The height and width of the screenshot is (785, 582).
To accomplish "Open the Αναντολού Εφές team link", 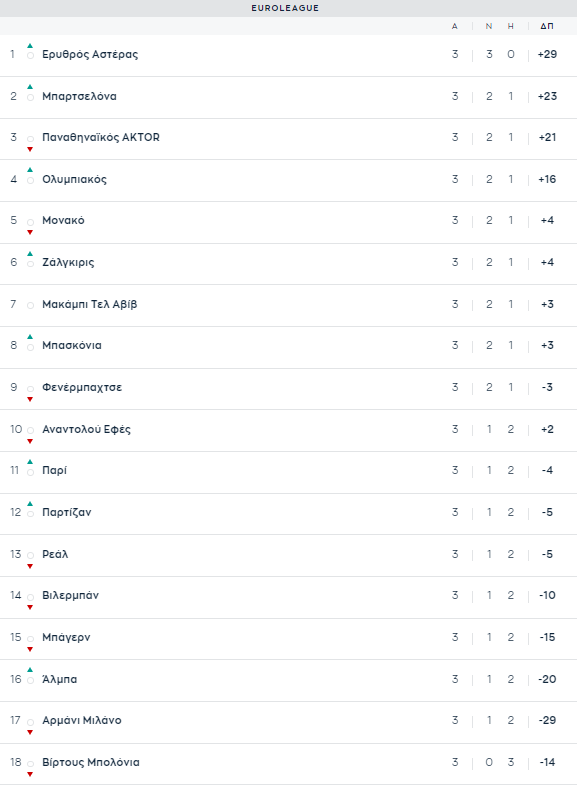I will pyautogui.click(x=86, y=430).
